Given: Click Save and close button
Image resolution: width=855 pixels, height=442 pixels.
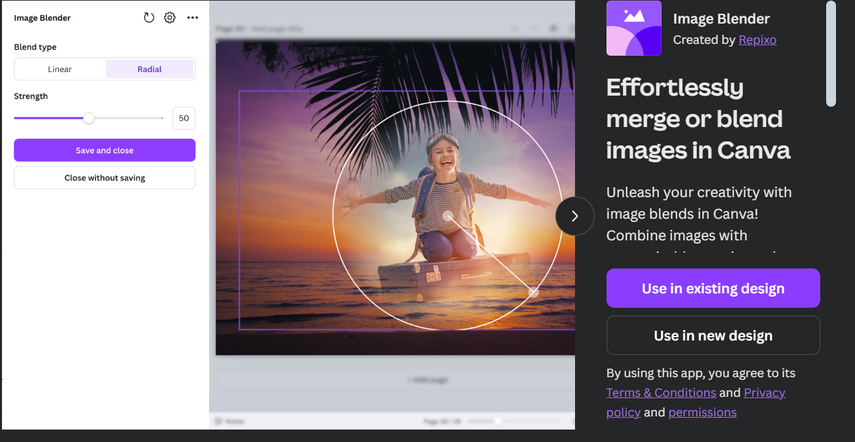Looking at the screenshot, I should (105, 150).
